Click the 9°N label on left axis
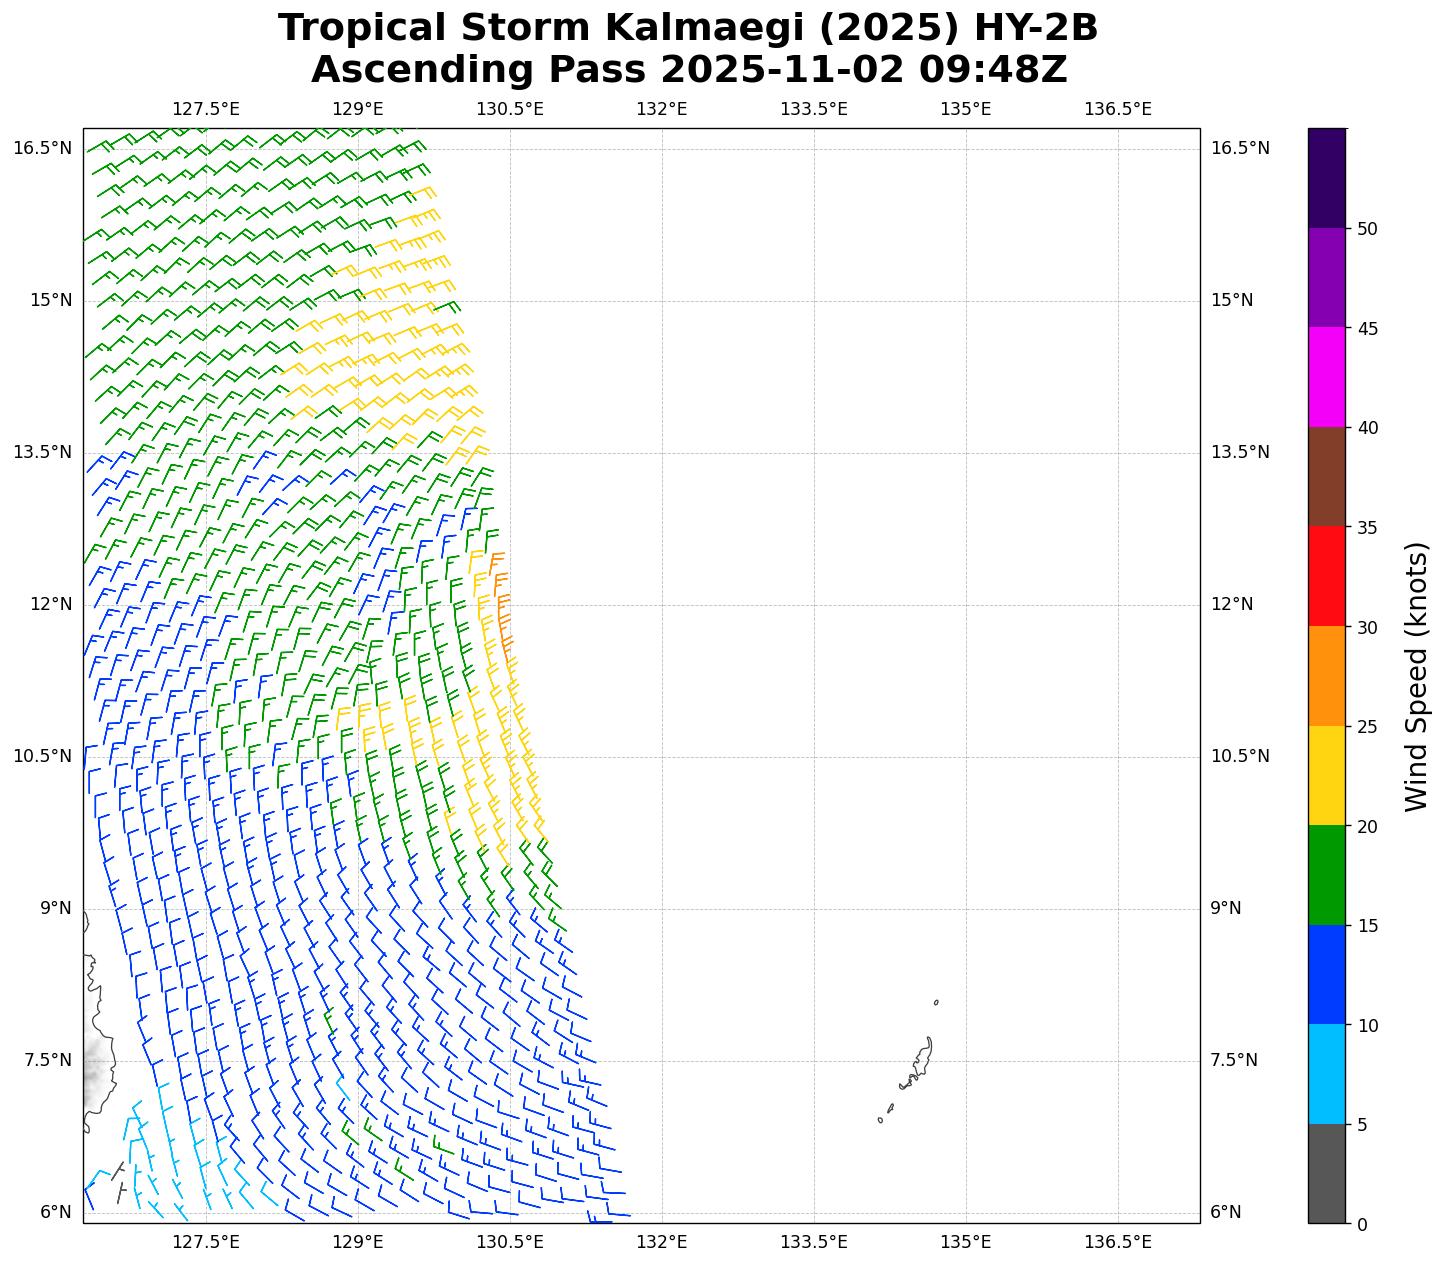The width and height of the screenshot is (1445, 1264). coord(55,908)
